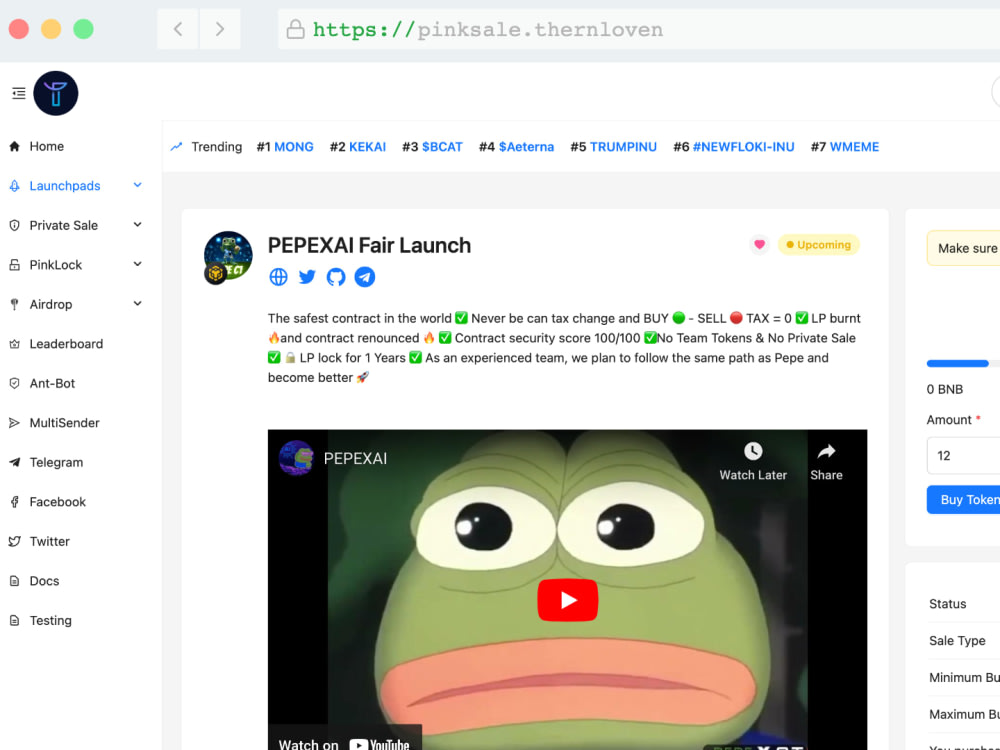
Task: Click the Amount input field
Action: coord(963,455)
